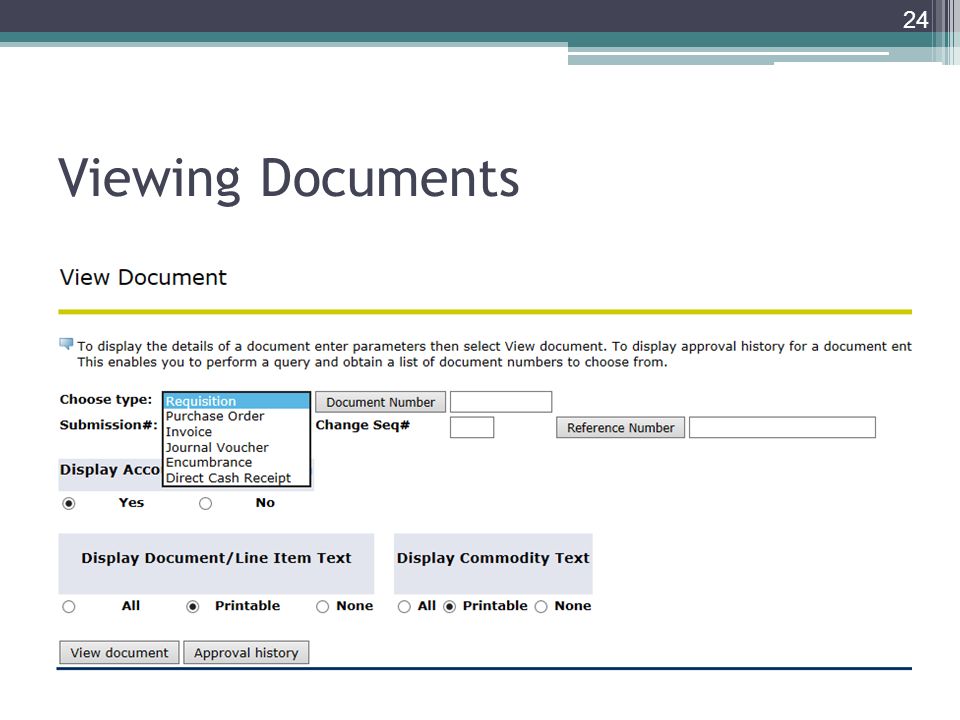960x720 pixels.
Task: Open the Reference Number lookup button
Action: [620, 427]
